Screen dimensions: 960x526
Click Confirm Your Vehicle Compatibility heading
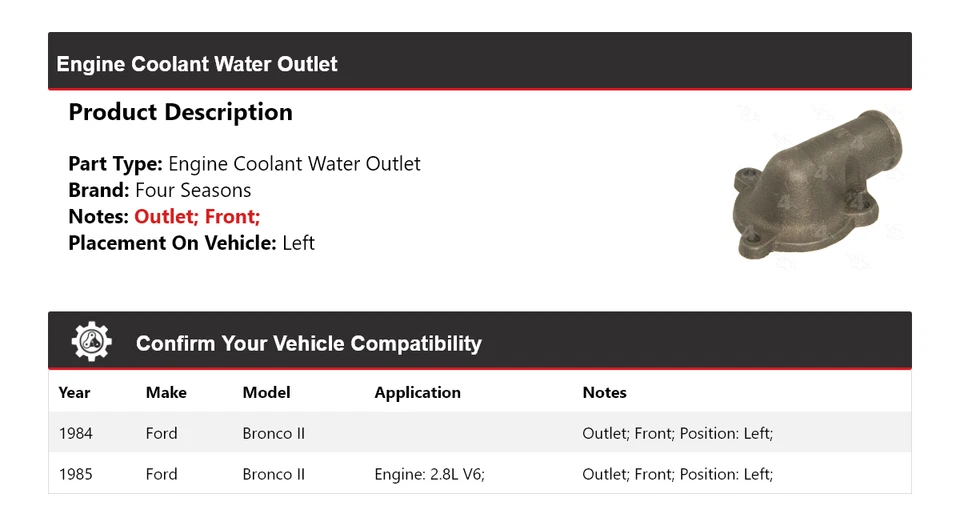click(x=308, y=344)
